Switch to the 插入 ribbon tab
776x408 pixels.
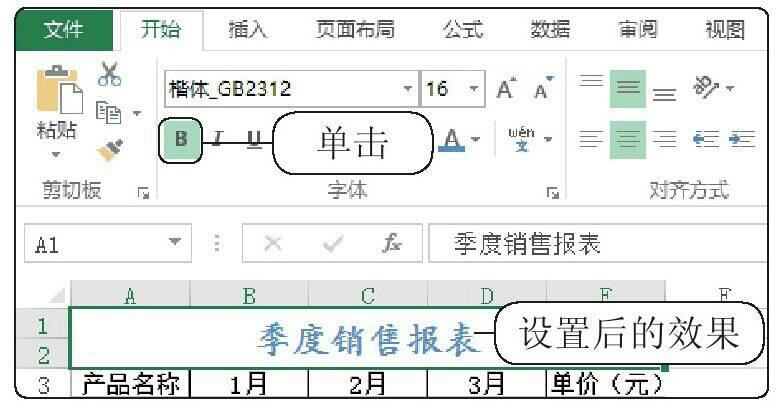pyautogui.click(x=248, y=30)
